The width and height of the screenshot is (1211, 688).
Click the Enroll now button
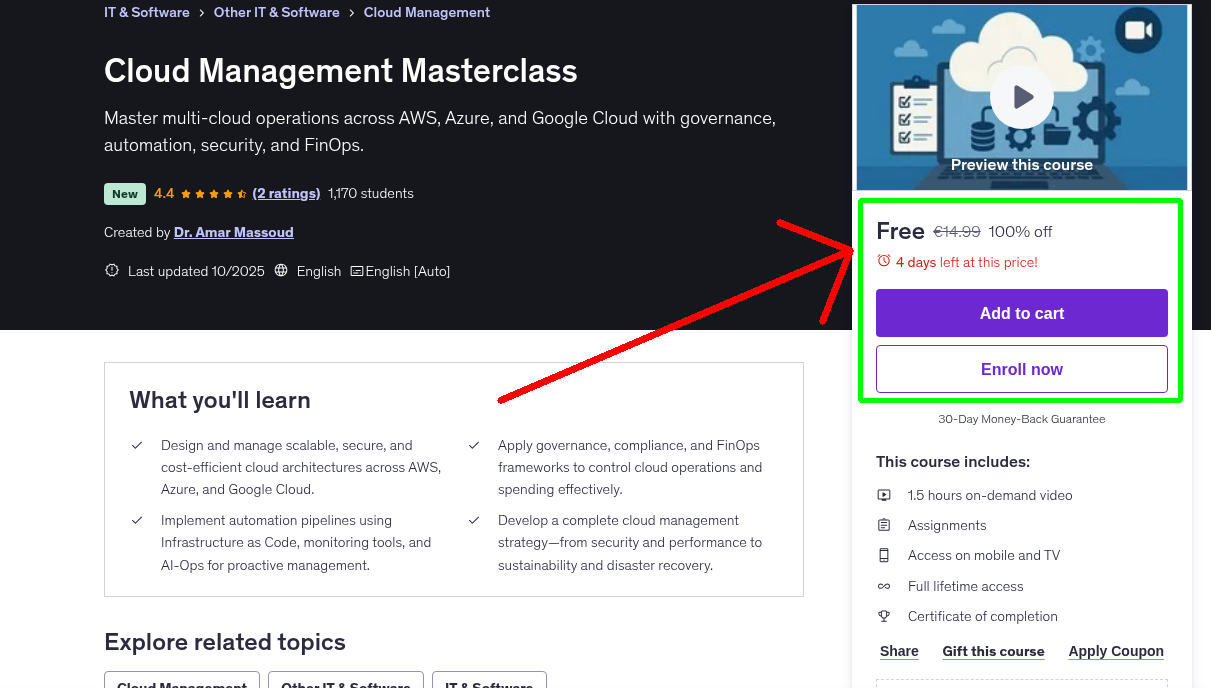click(1021, 368)
